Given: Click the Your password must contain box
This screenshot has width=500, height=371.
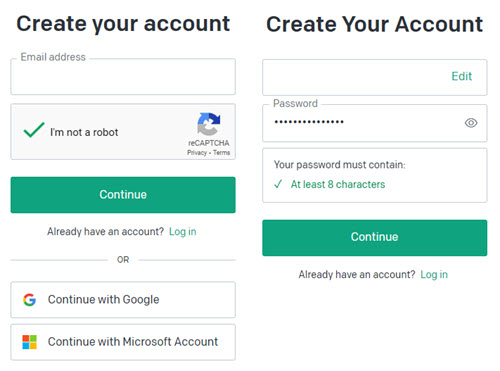Looking at the screenshot, I should tap(375, 175).
